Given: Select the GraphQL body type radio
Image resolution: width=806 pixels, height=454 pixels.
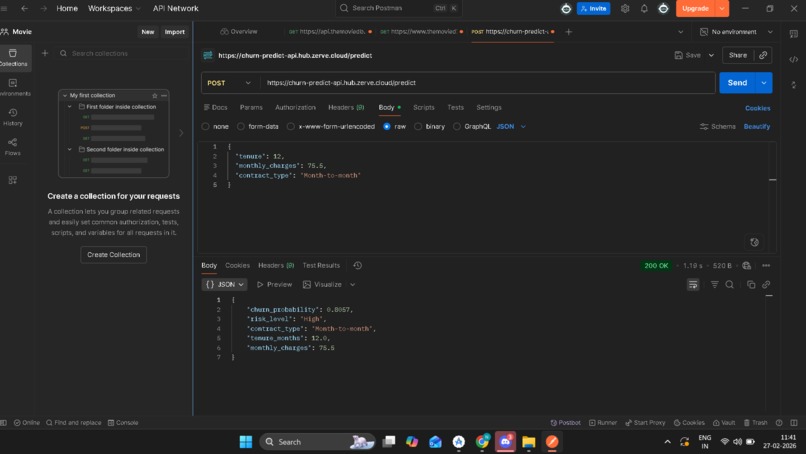Looking at the screenshot, I should pyautogui.click(x=456, y=126).
